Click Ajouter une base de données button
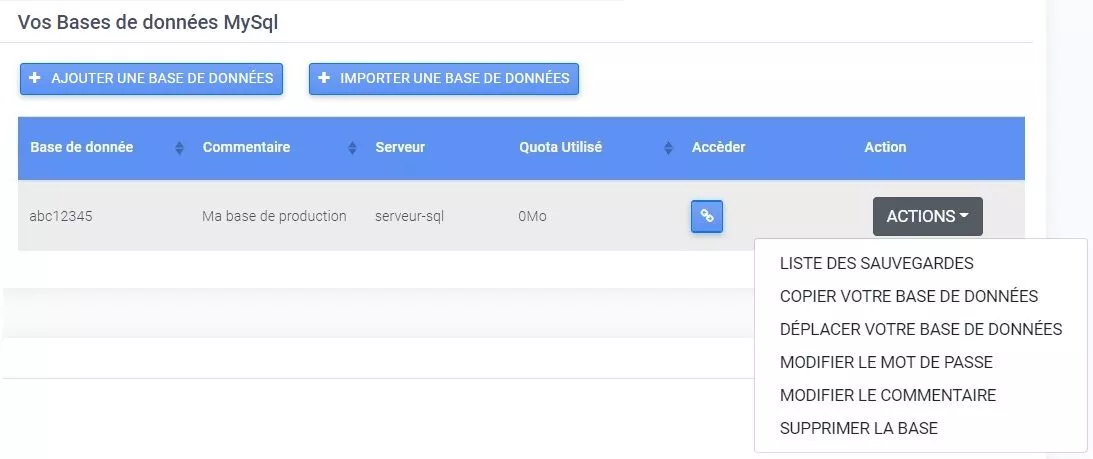Viewport: 1093px width, 459px height. 151,79
